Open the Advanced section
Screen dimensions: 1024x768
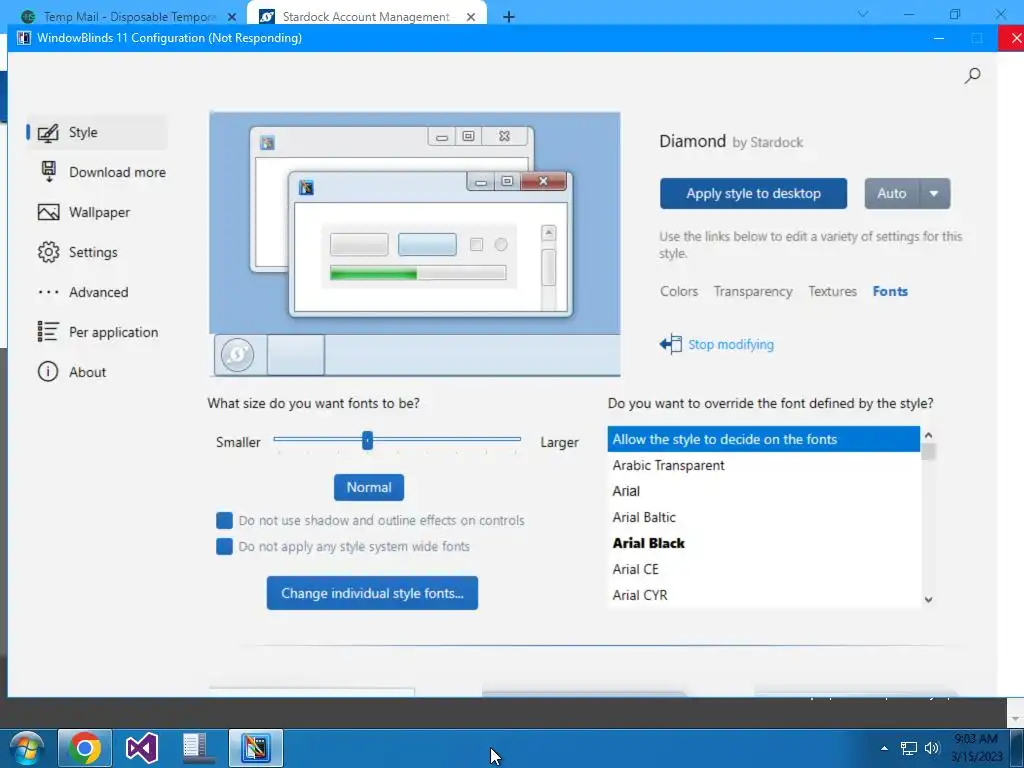click(x=99, y=292)
